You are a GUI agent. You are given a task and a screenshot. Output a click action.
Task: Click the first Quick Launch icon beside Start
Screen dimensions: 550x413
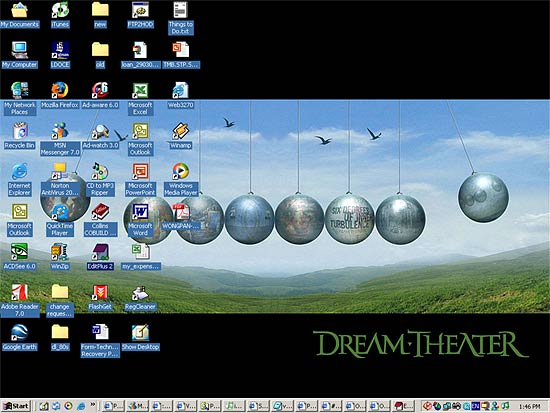[x=43, y=406]
